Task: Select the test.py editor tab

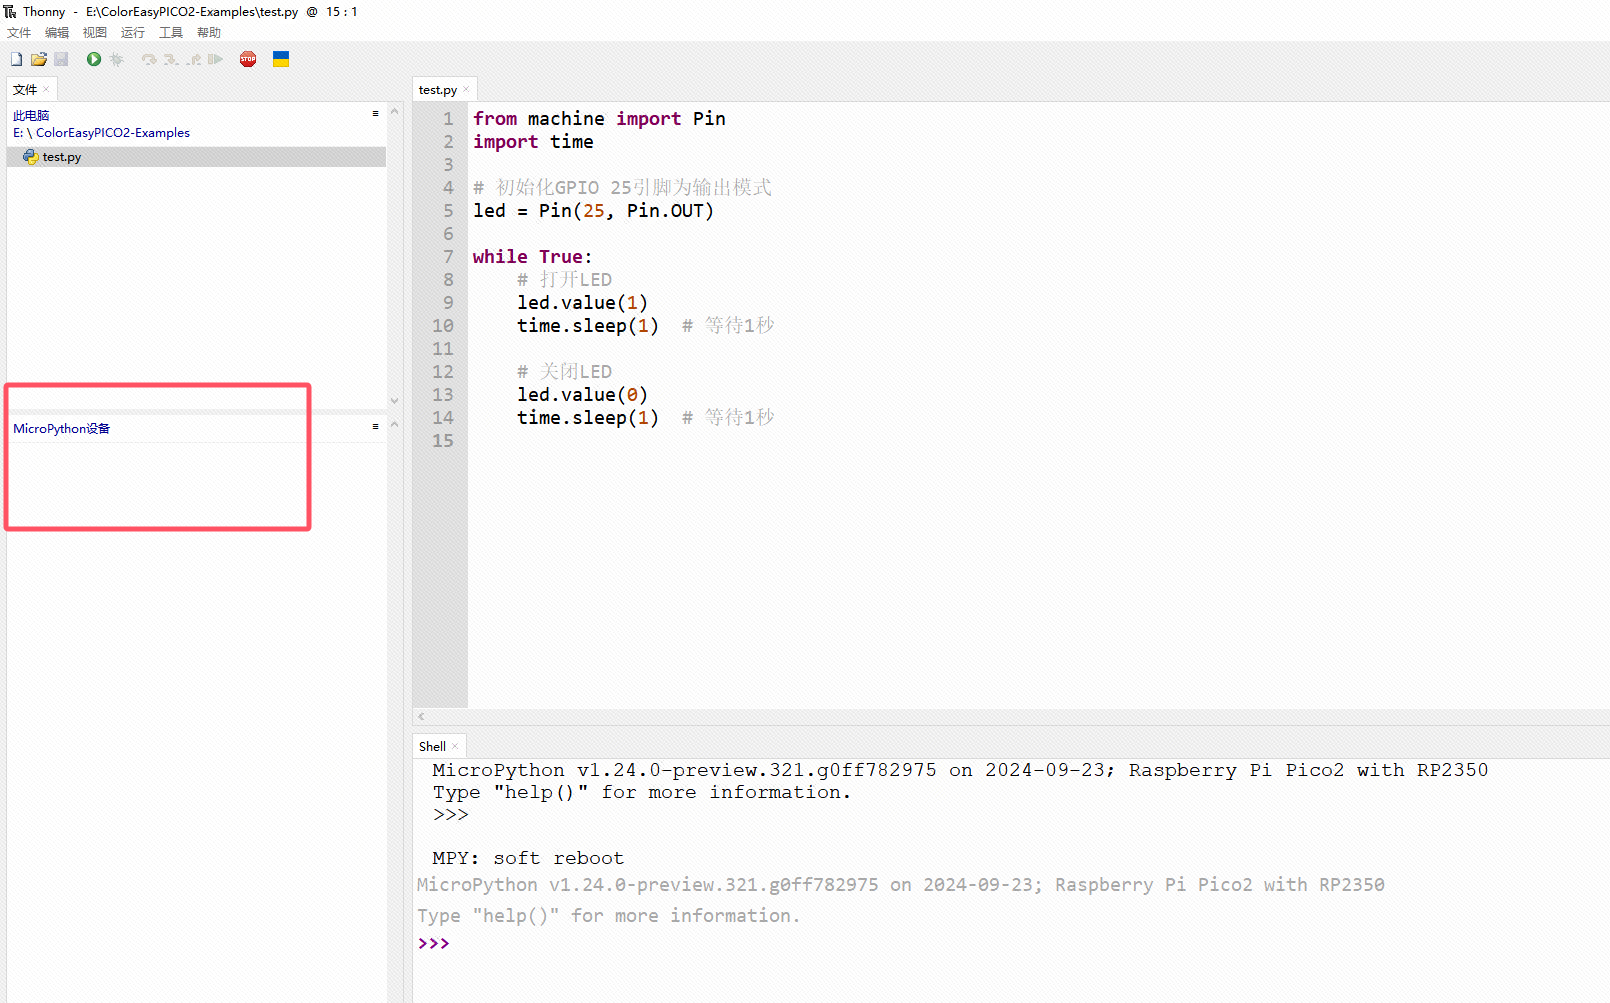Action: coord(438,90)
